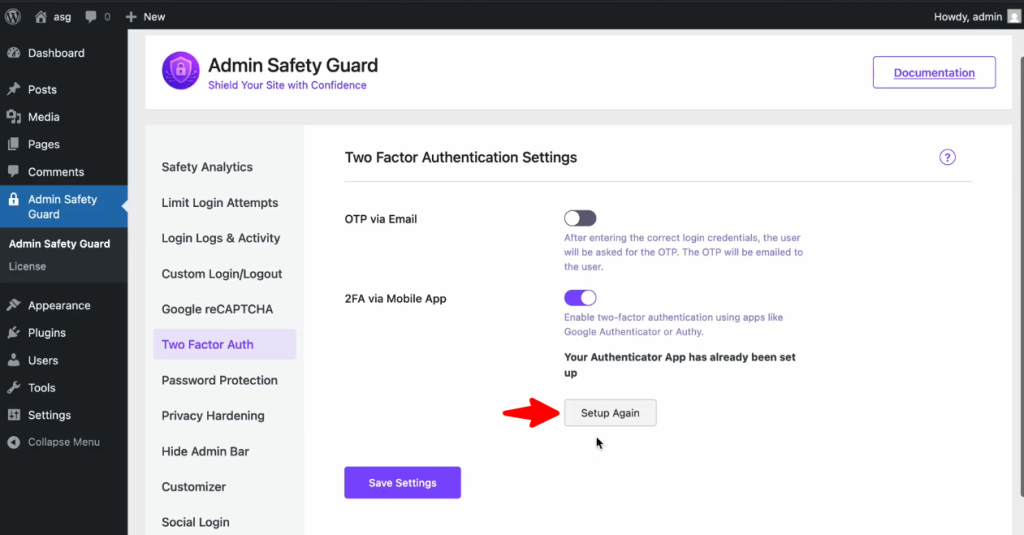The image size is (1024, 535).
Task: Enable the OTP via Email toggle
Action: coord(580,218)
